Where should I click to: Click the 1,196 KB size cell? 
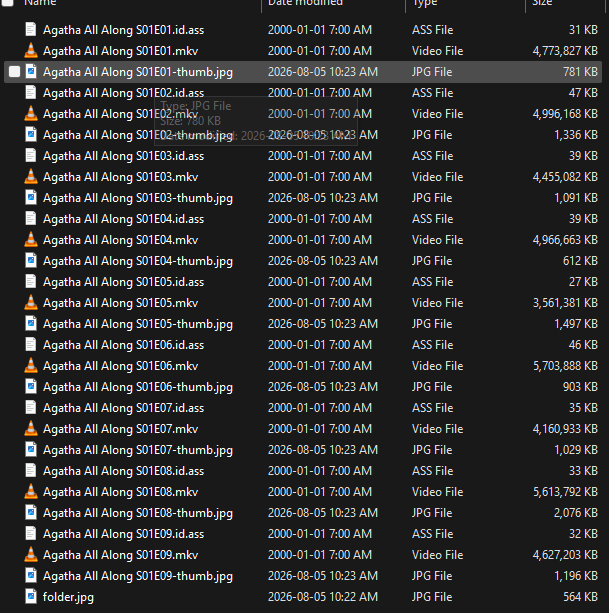576,576
